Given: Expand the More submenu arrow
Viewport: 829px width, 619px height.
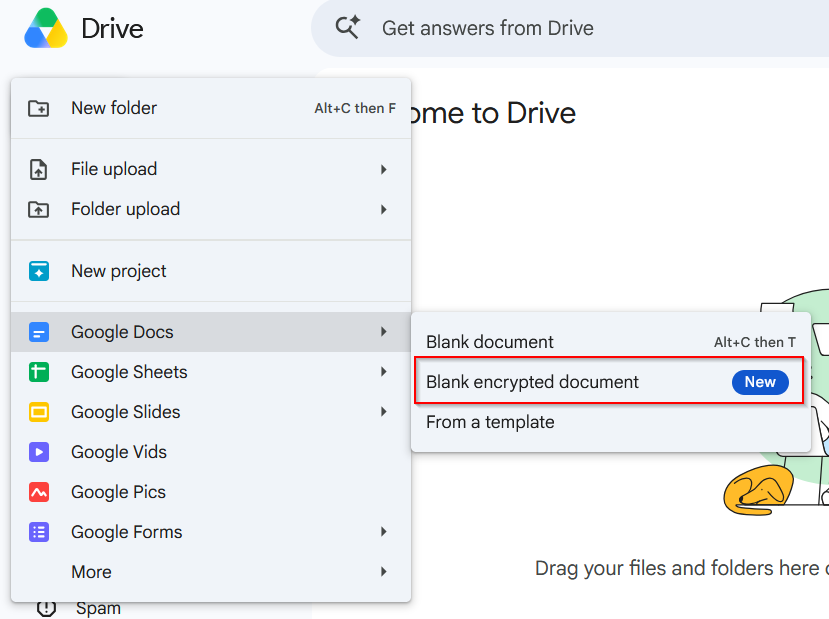Looking at the screenshot, I should tap(384, 572).
